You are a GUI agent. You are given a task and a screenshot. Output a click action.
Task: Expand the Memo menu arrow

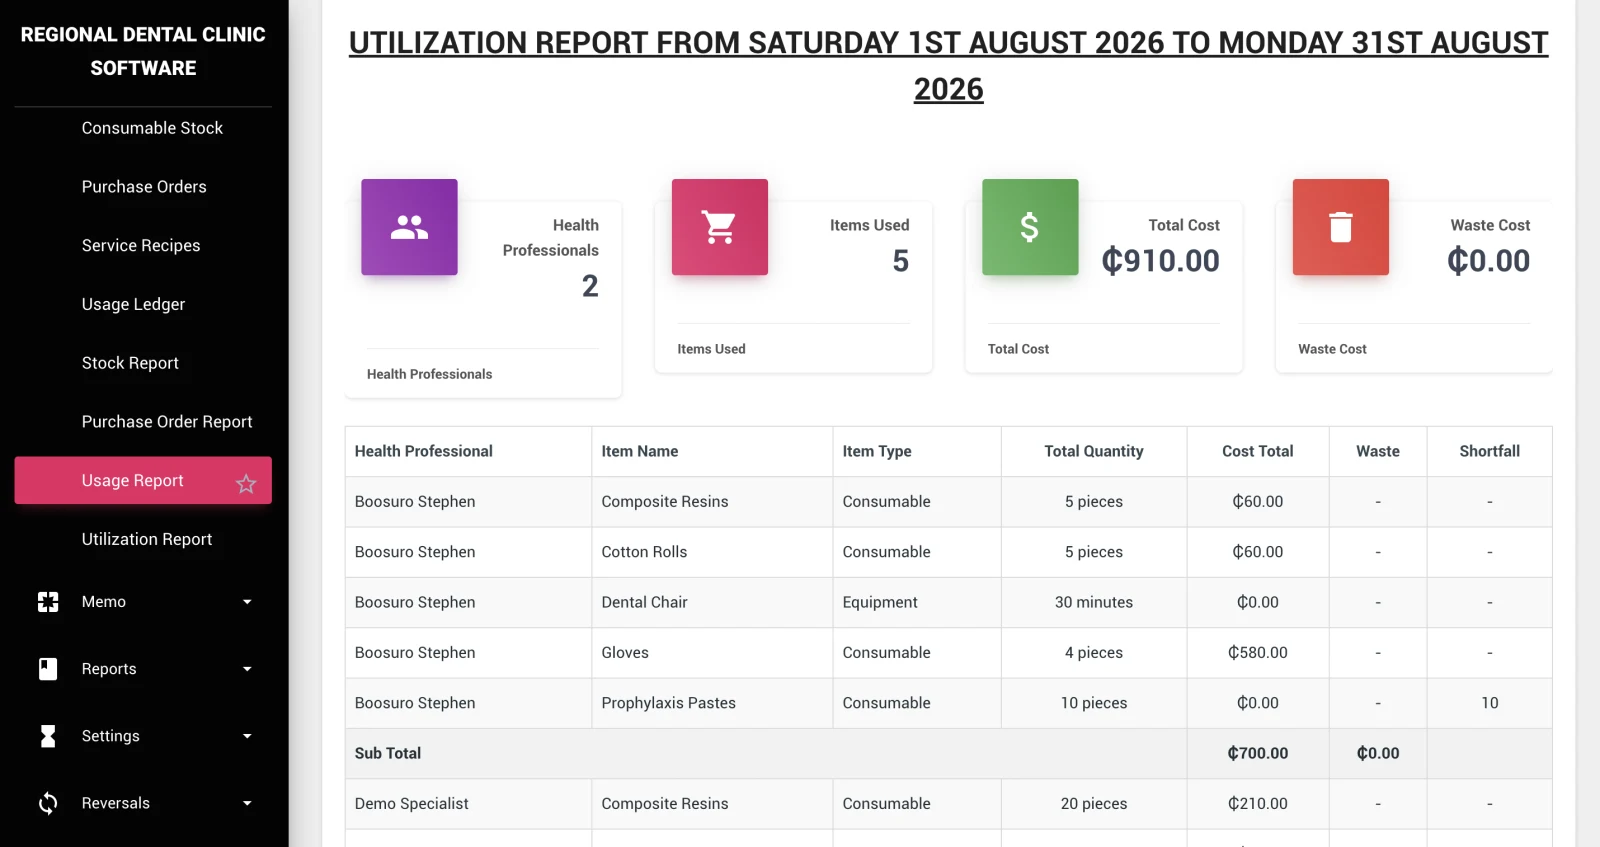point(247,602)
